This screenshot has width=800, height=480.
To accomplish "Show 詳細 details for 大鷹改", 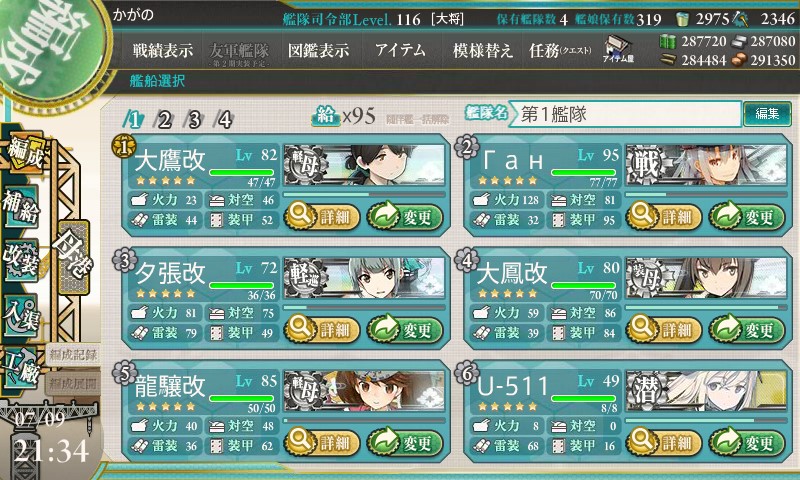I will tap(321, 217).
